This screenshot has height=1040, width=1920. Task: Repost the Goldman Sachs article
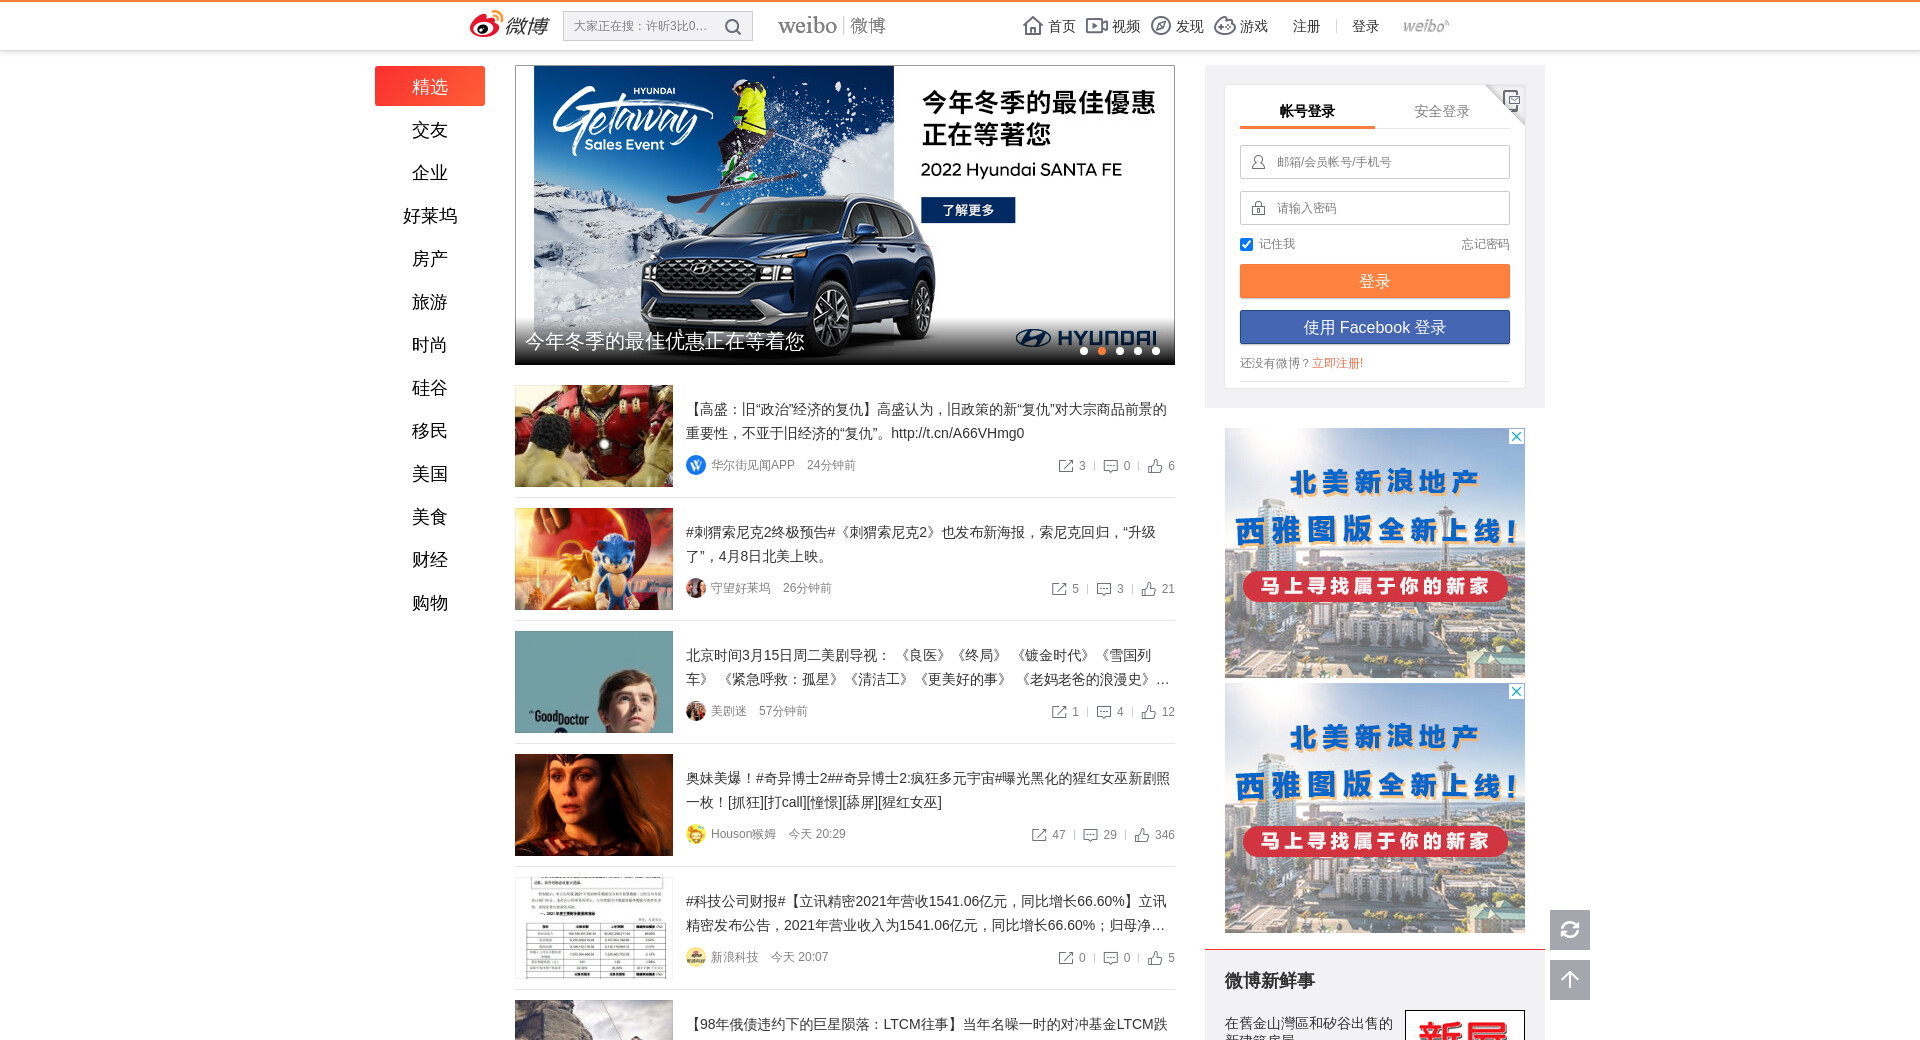coord(1066,466)
